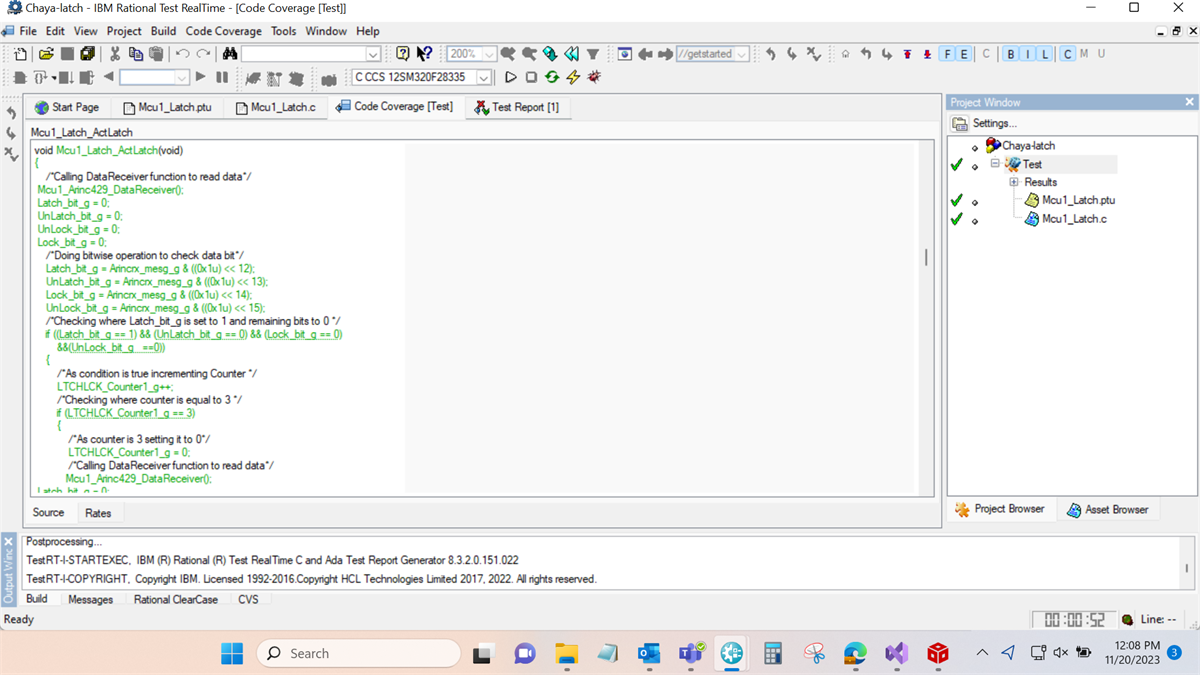Toggle the M coverage type button
Viewport: 1200px width, 675px height.
coord(1084,54)
